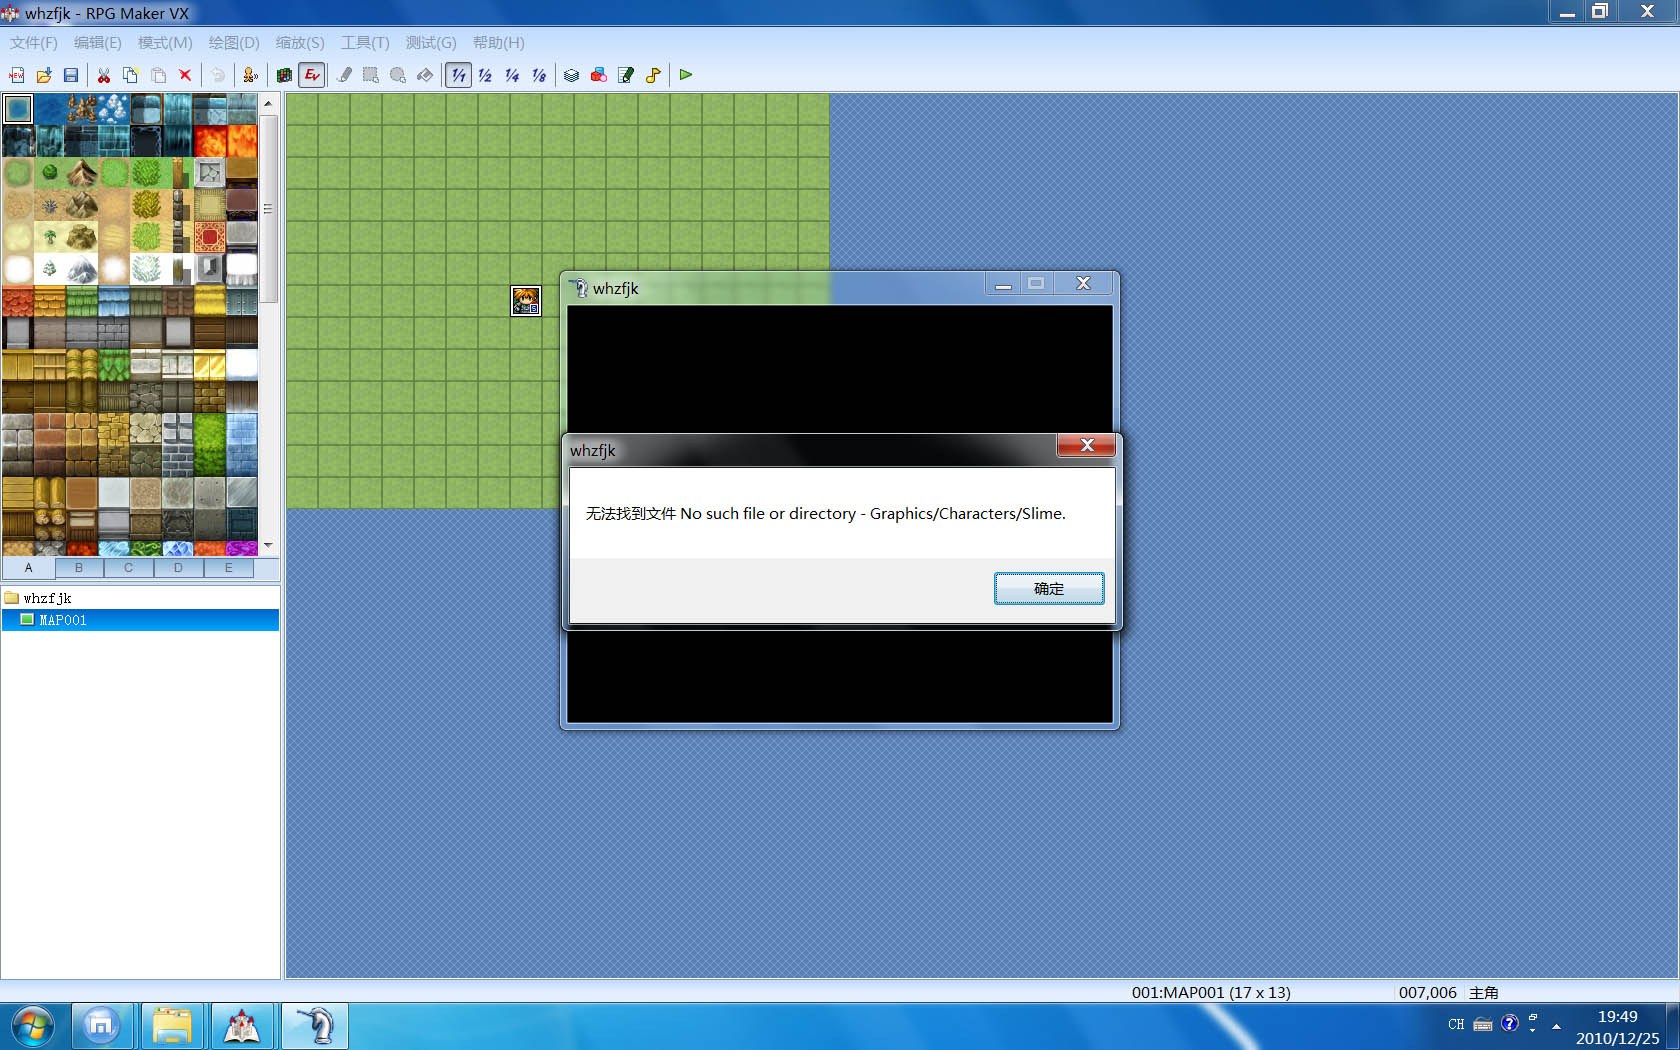Open the Script Editor icon

tap(626, 75)
